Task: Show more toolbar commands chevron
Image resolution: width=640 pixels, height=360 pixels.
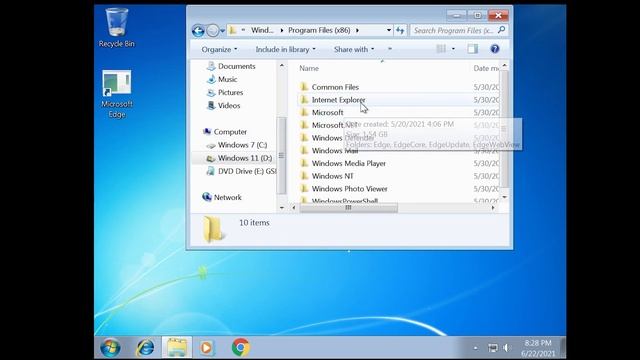Action: (x=390, y=49)
